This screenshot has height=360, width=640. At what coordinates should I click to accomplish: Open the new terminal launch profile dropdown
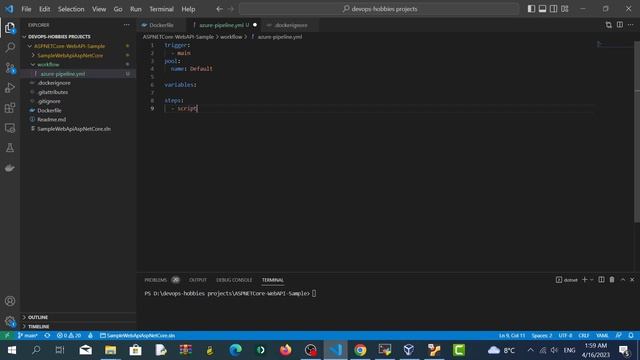click(592, 280)
